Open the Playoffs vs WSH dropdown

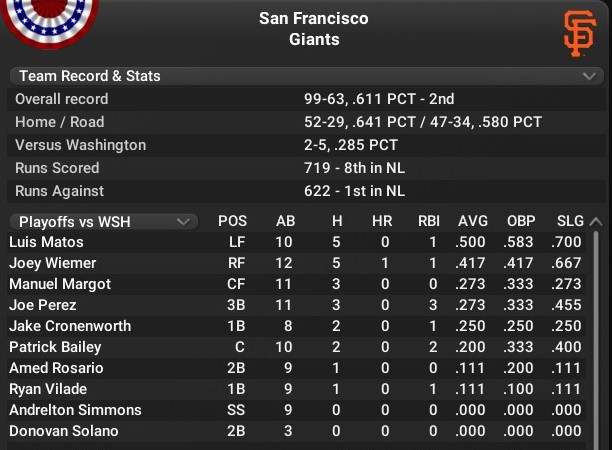[104, 222]
